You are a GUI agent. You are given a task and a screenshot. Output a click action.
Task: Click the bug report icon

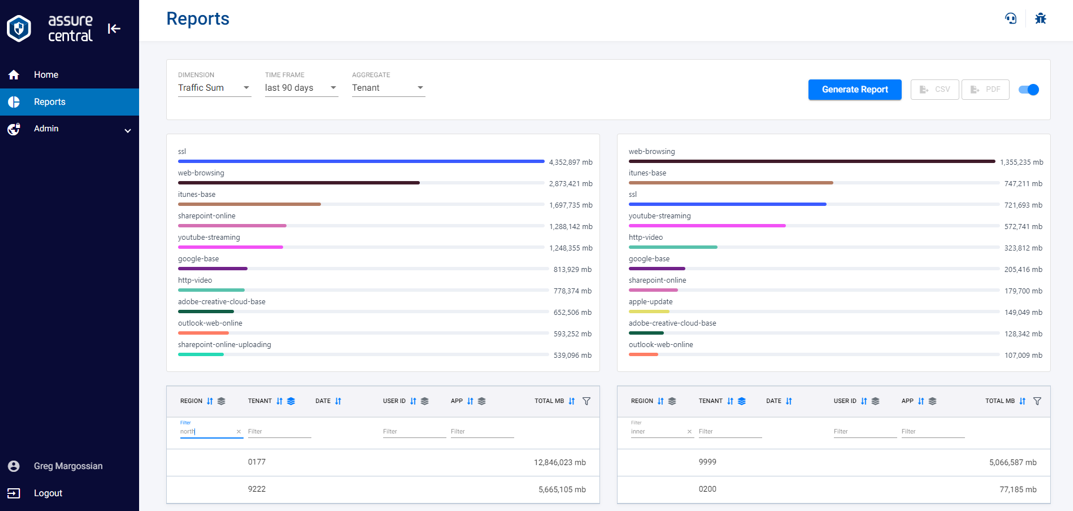point(1041,18)
